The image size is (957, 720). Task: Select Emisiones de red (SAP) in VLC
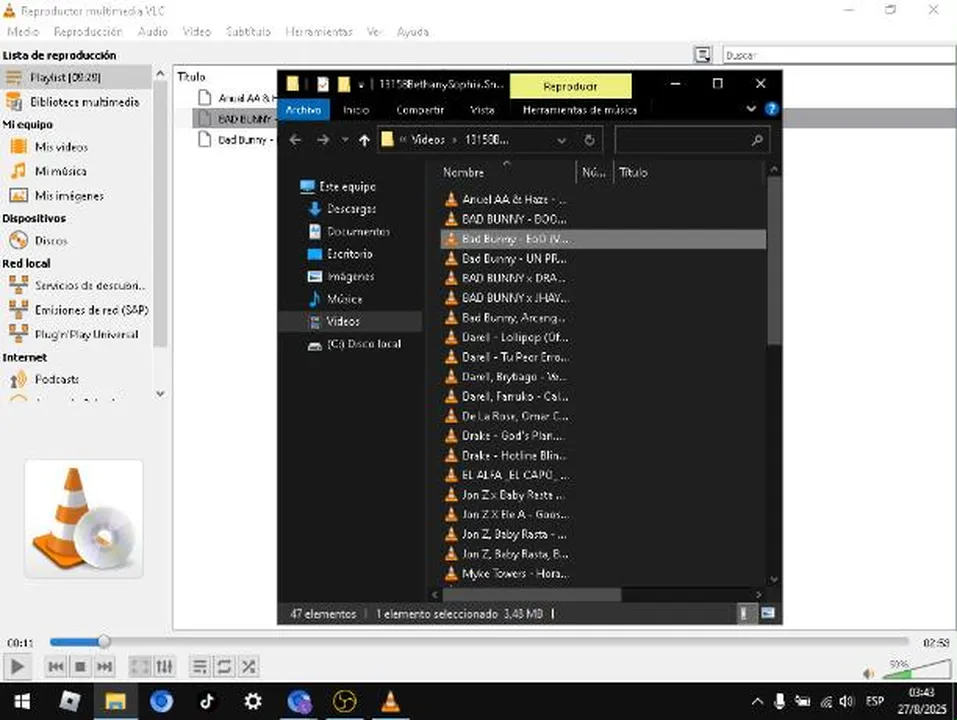(x=92, y=310)
